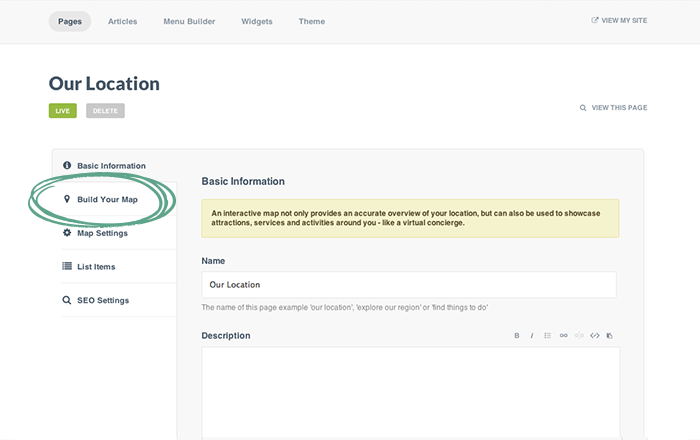Click the unlink icon in Description toolbar
Image resolution: width=700 pixels, height=440 pixels.
point(579,336)
